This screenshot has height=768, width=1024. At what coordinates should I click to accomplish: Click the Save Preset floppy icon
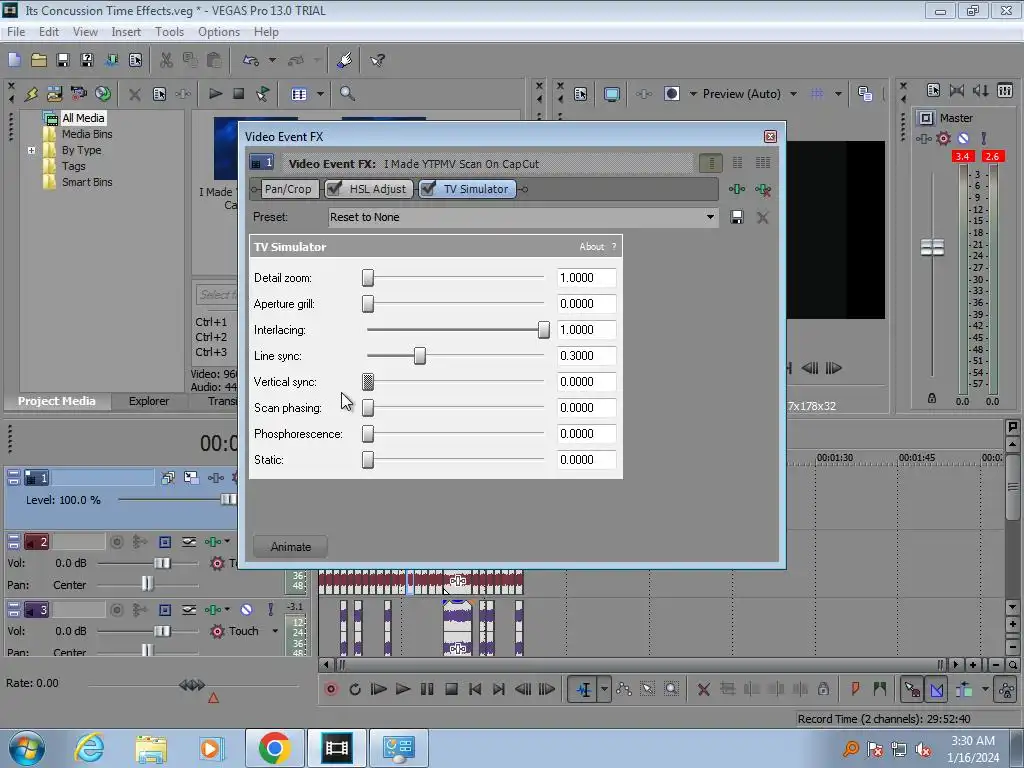[737, 217]
